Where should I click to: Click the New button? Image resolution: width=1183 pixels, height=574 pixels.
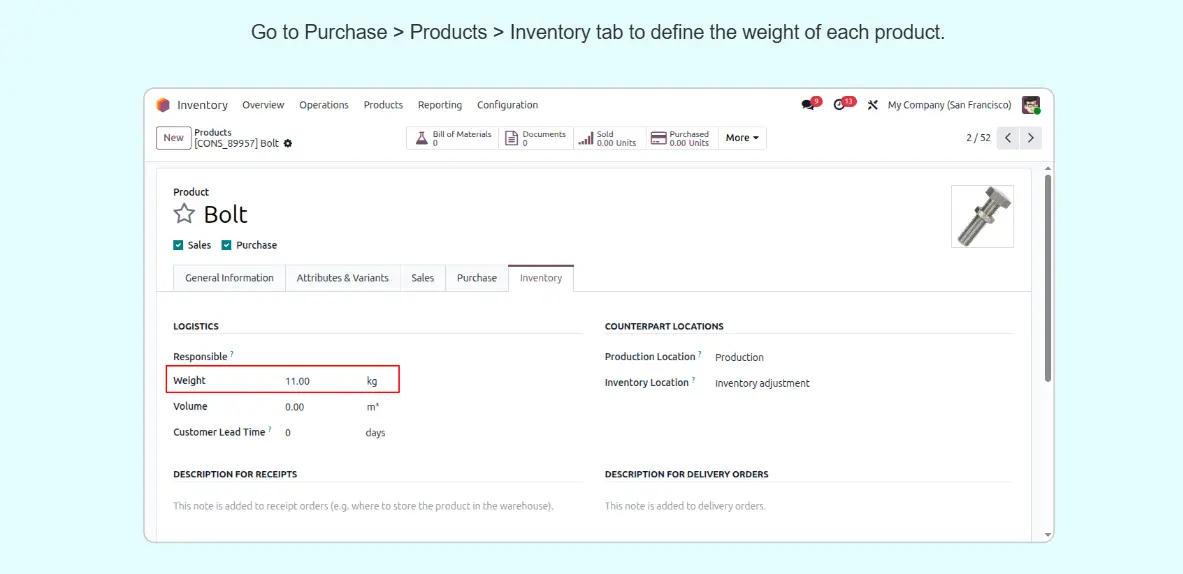(x=173, y=138)
